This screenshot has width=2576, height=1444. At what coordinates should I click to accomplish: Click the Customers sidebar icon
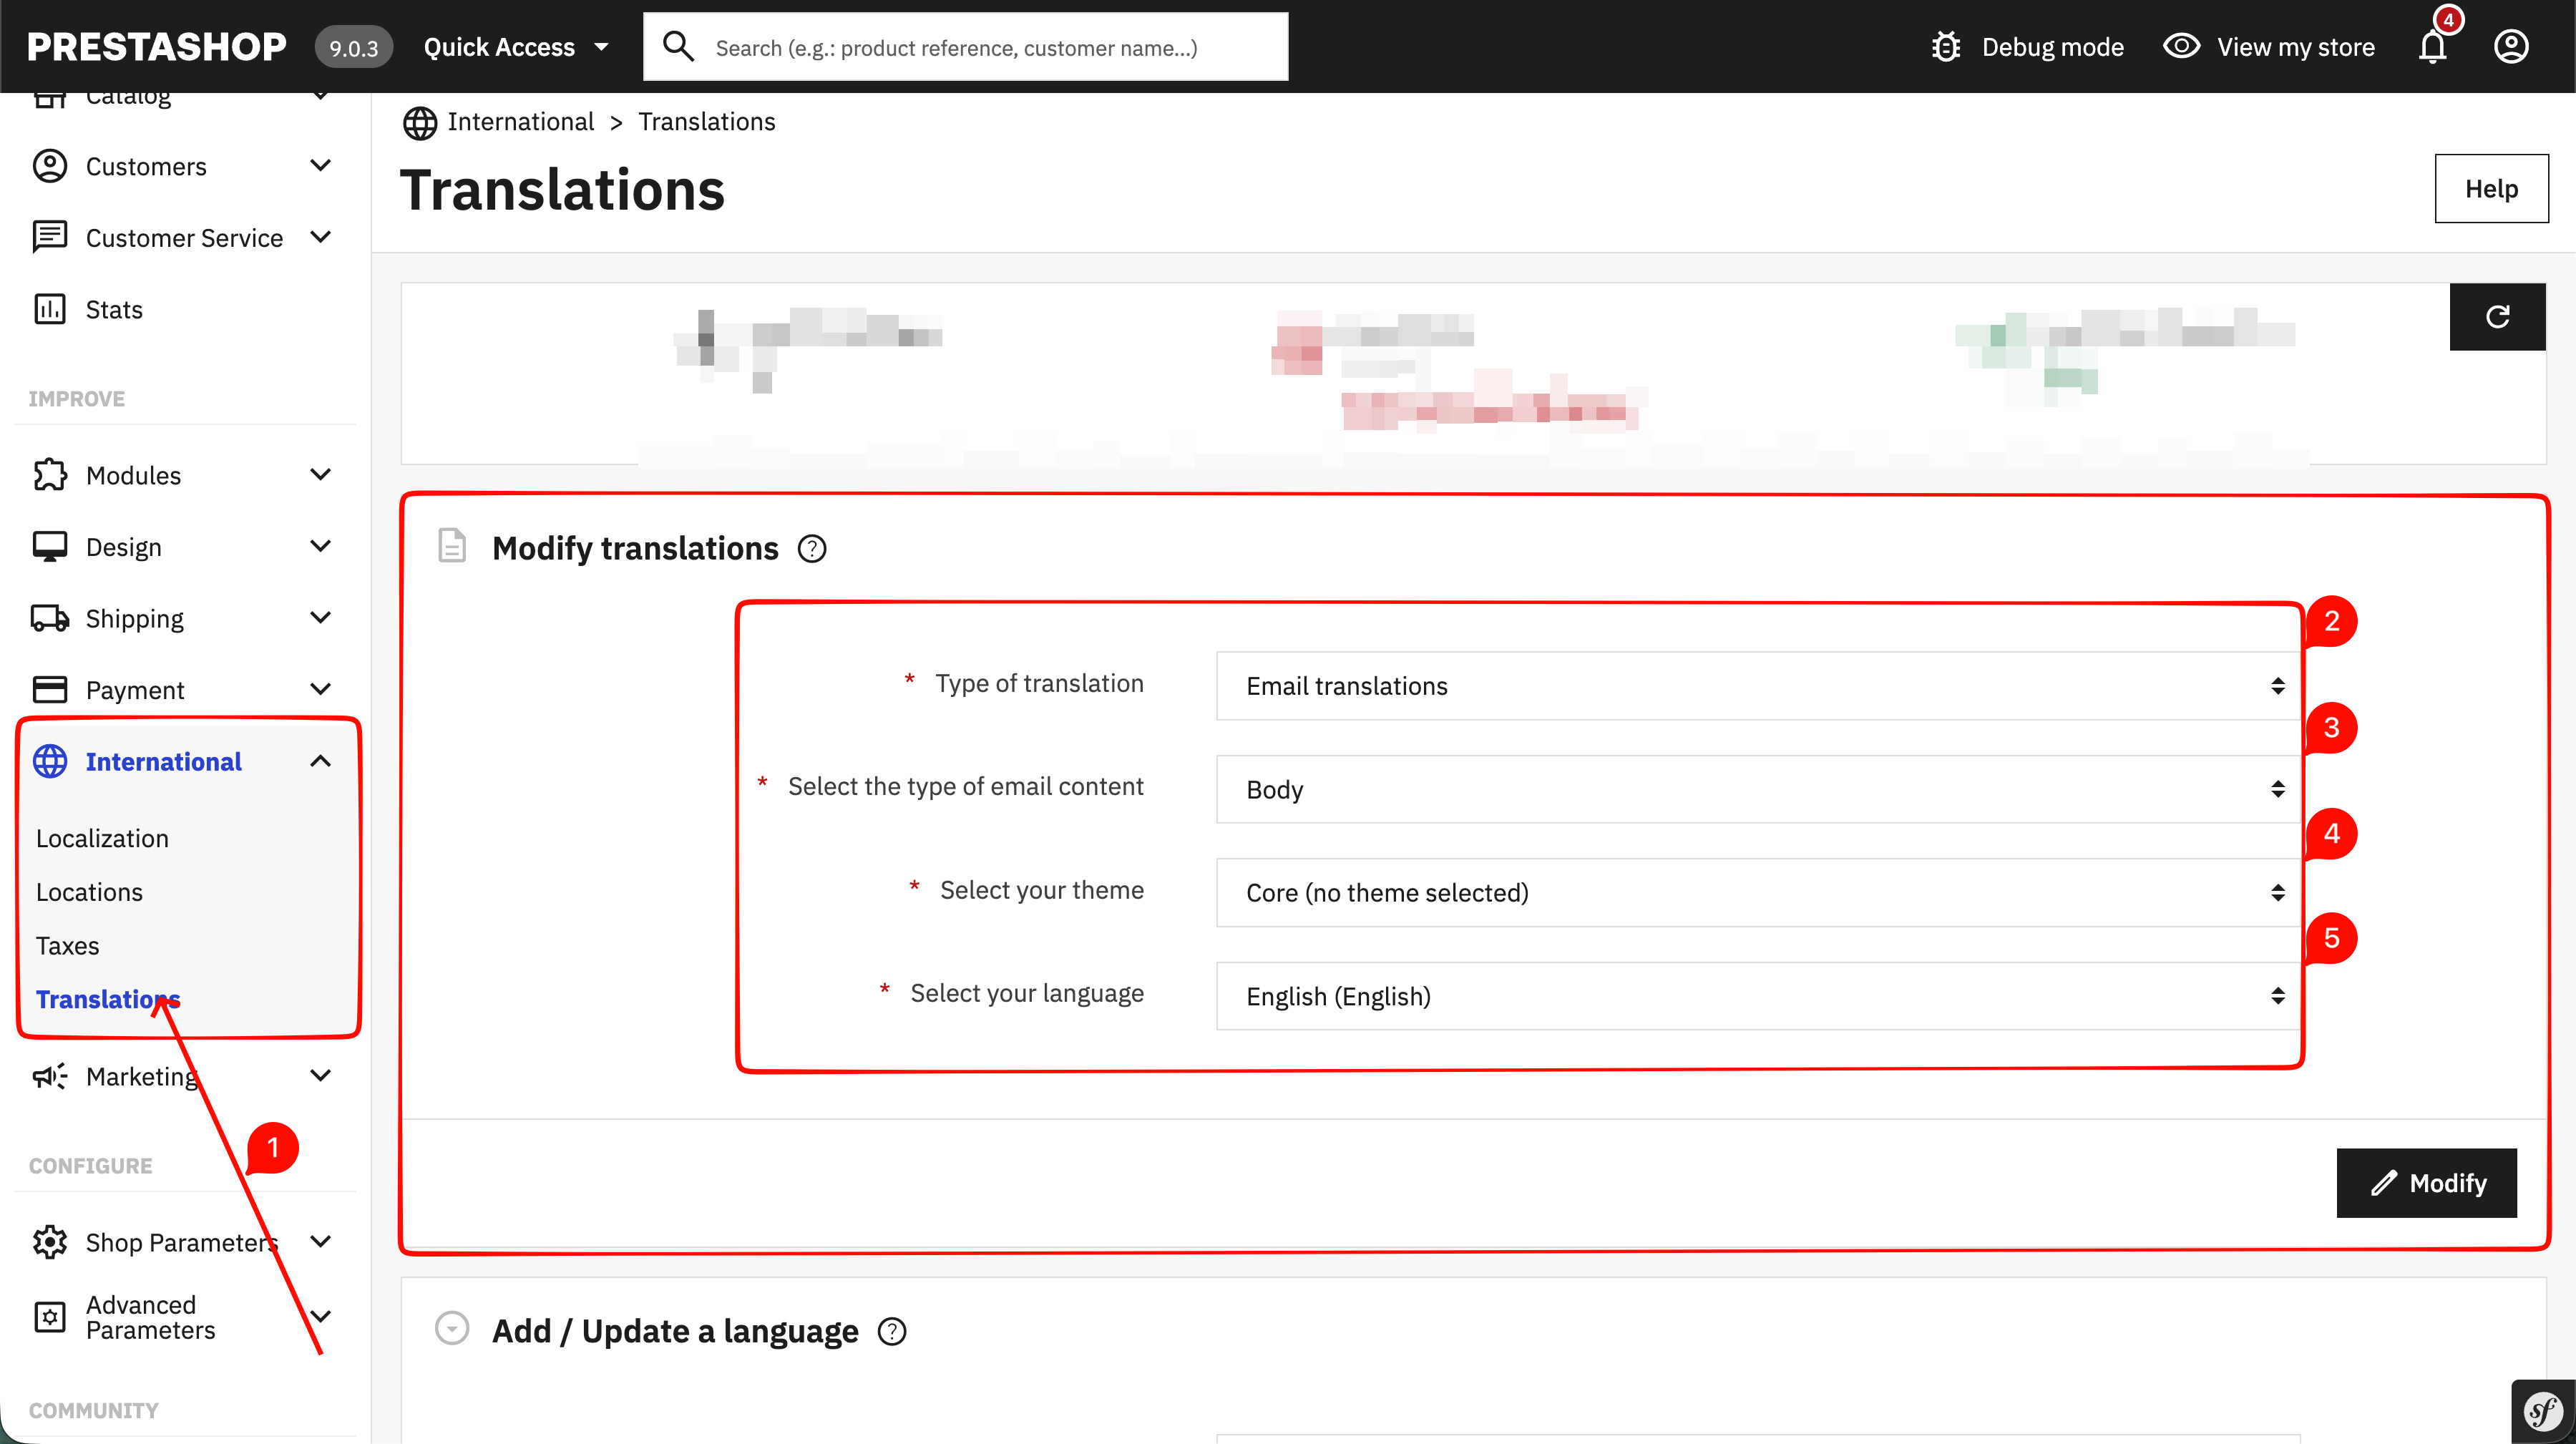pos(50,166)
